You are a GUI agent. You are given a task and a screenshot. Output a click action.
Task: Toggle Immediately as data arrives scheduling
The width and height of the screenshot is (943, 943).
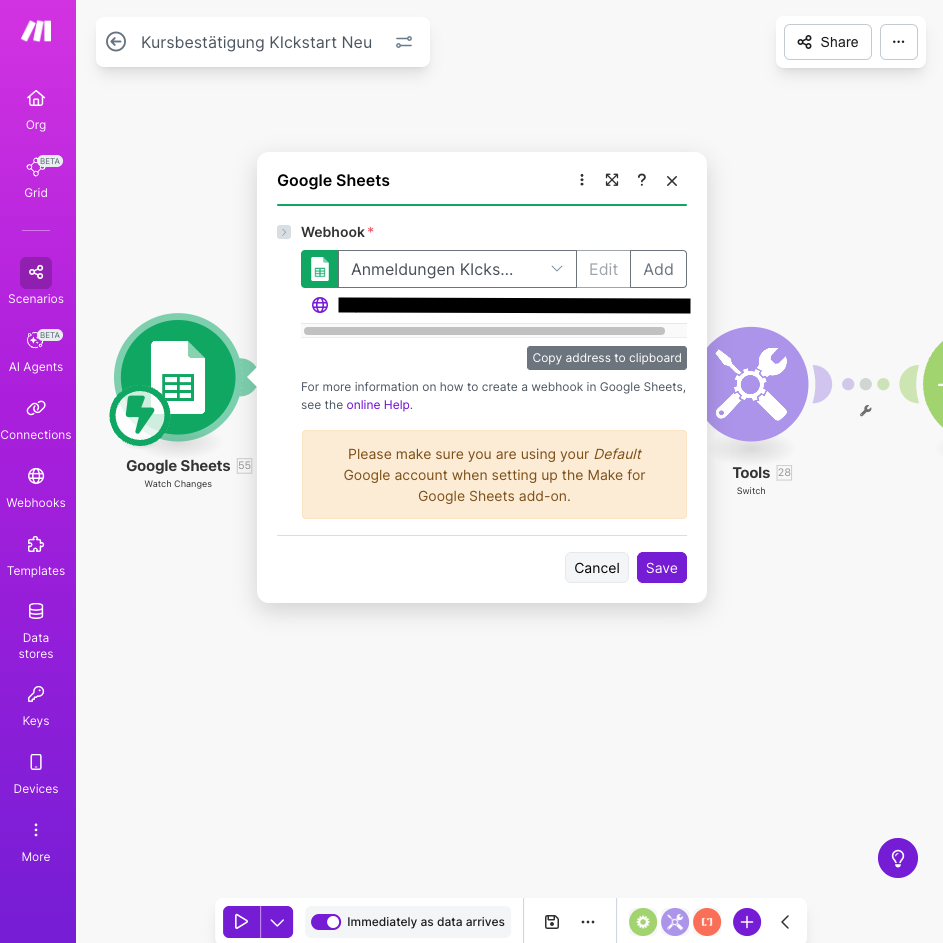click(326, 922)
